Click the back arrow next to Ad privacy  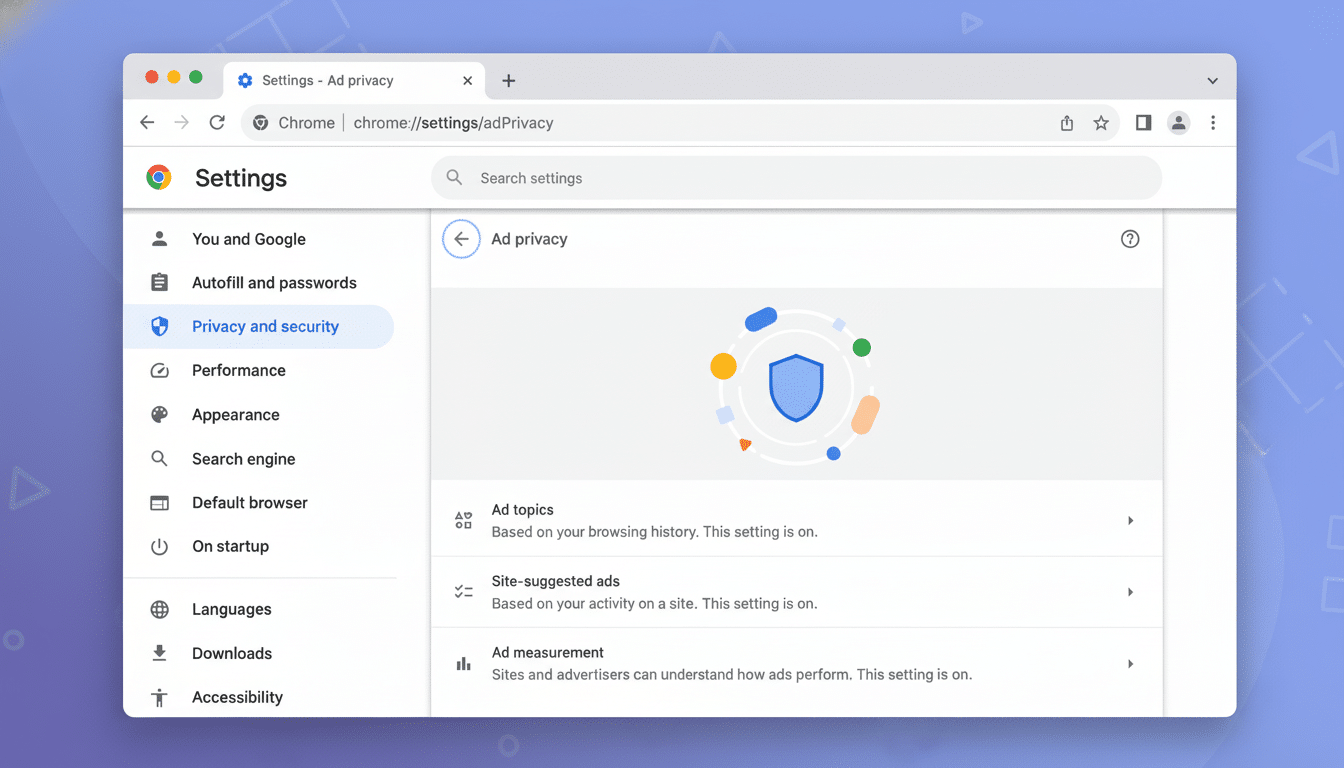(x=461, y=239)
